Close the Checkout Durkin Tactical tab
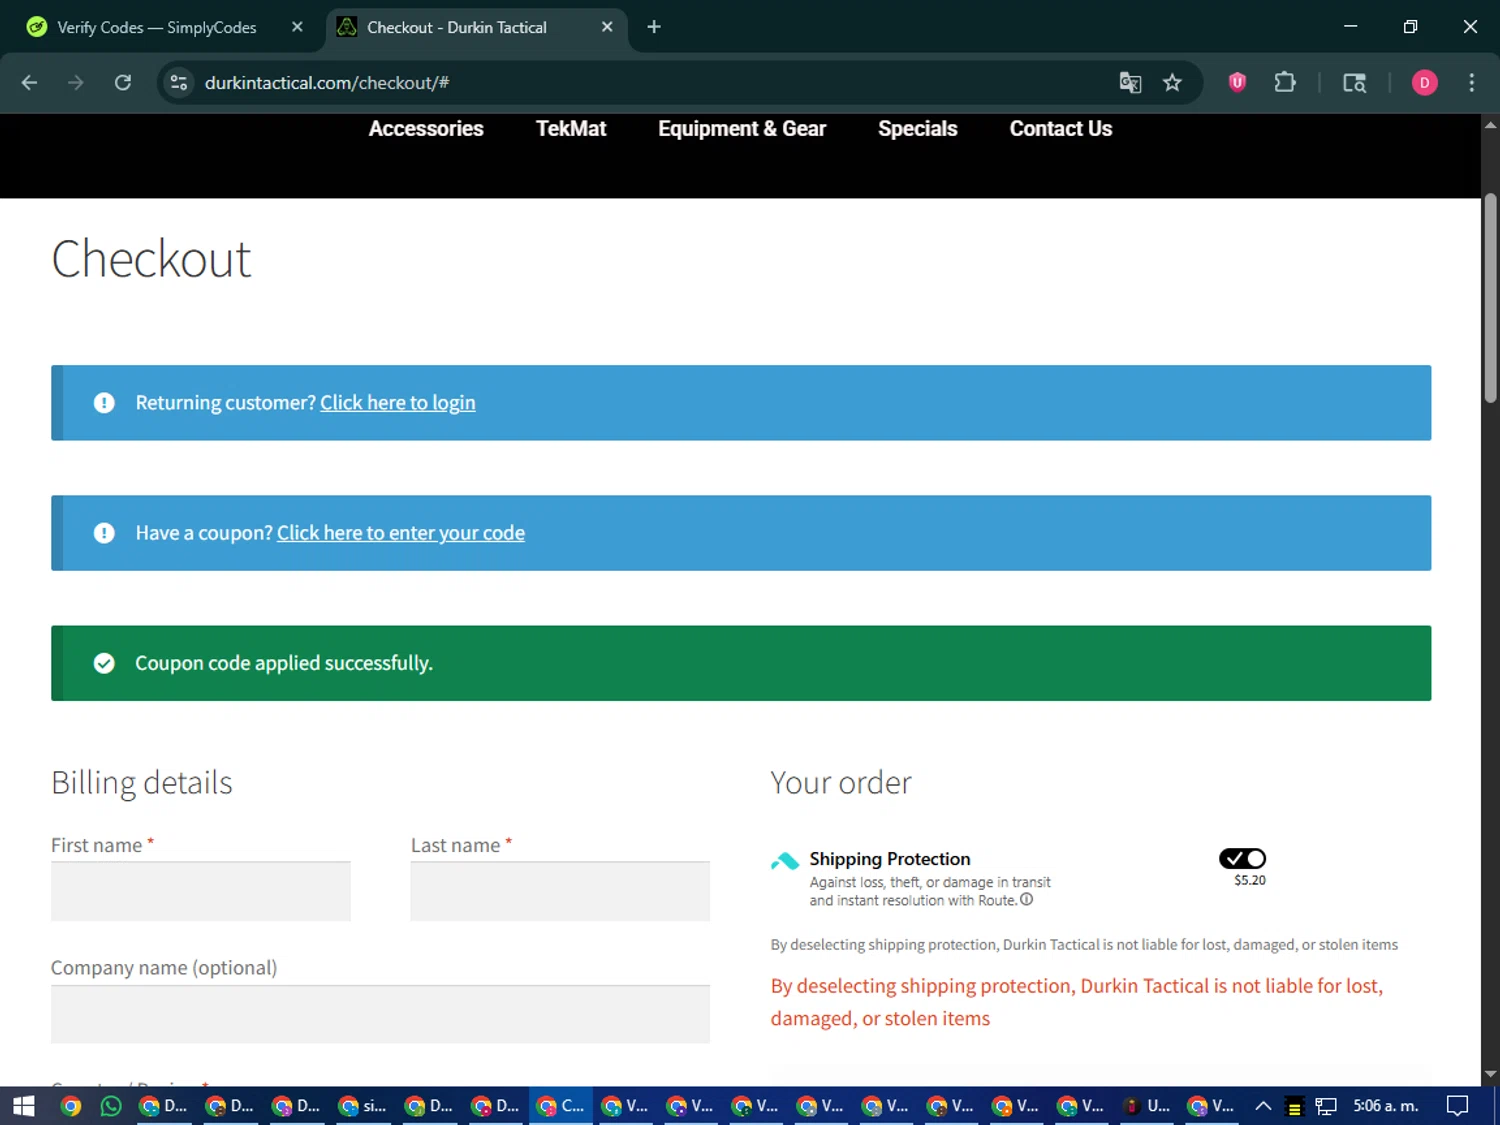 click(607, 27)
